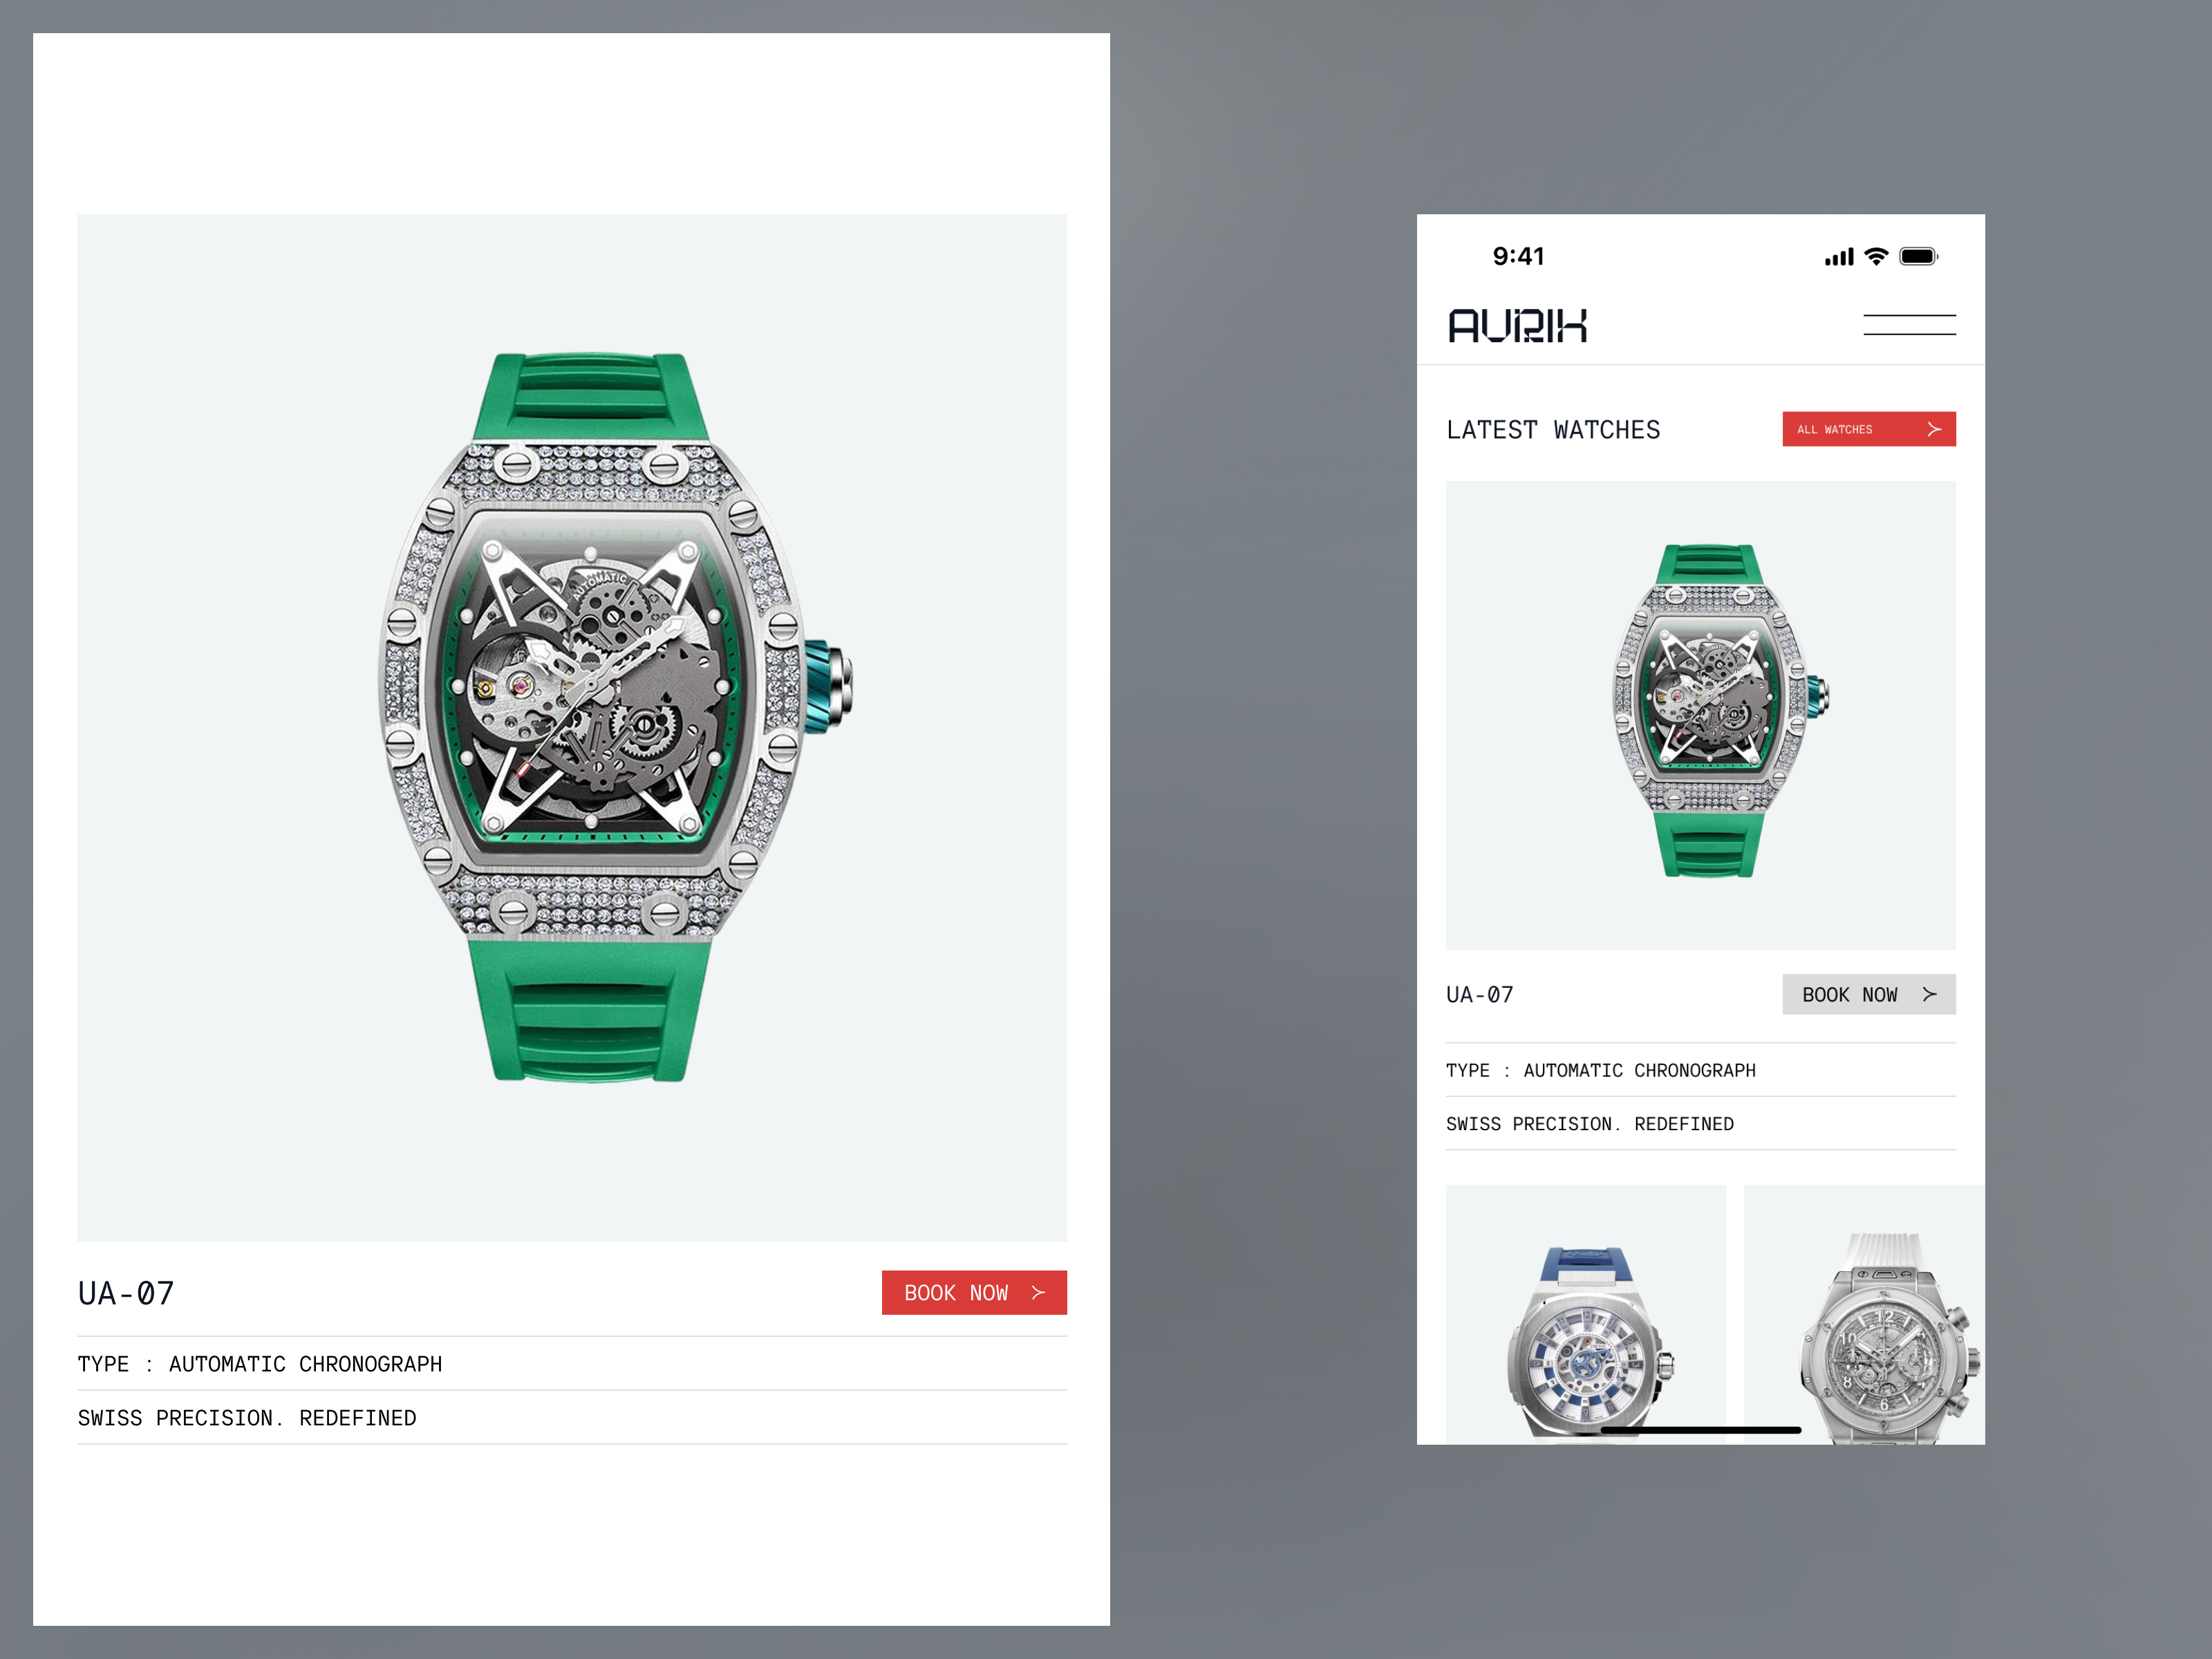The width and height of the screenshot is (2212, 1659).
Task: Tap the 9:41 clock in the status bar
Action: tap(1518, 256)
